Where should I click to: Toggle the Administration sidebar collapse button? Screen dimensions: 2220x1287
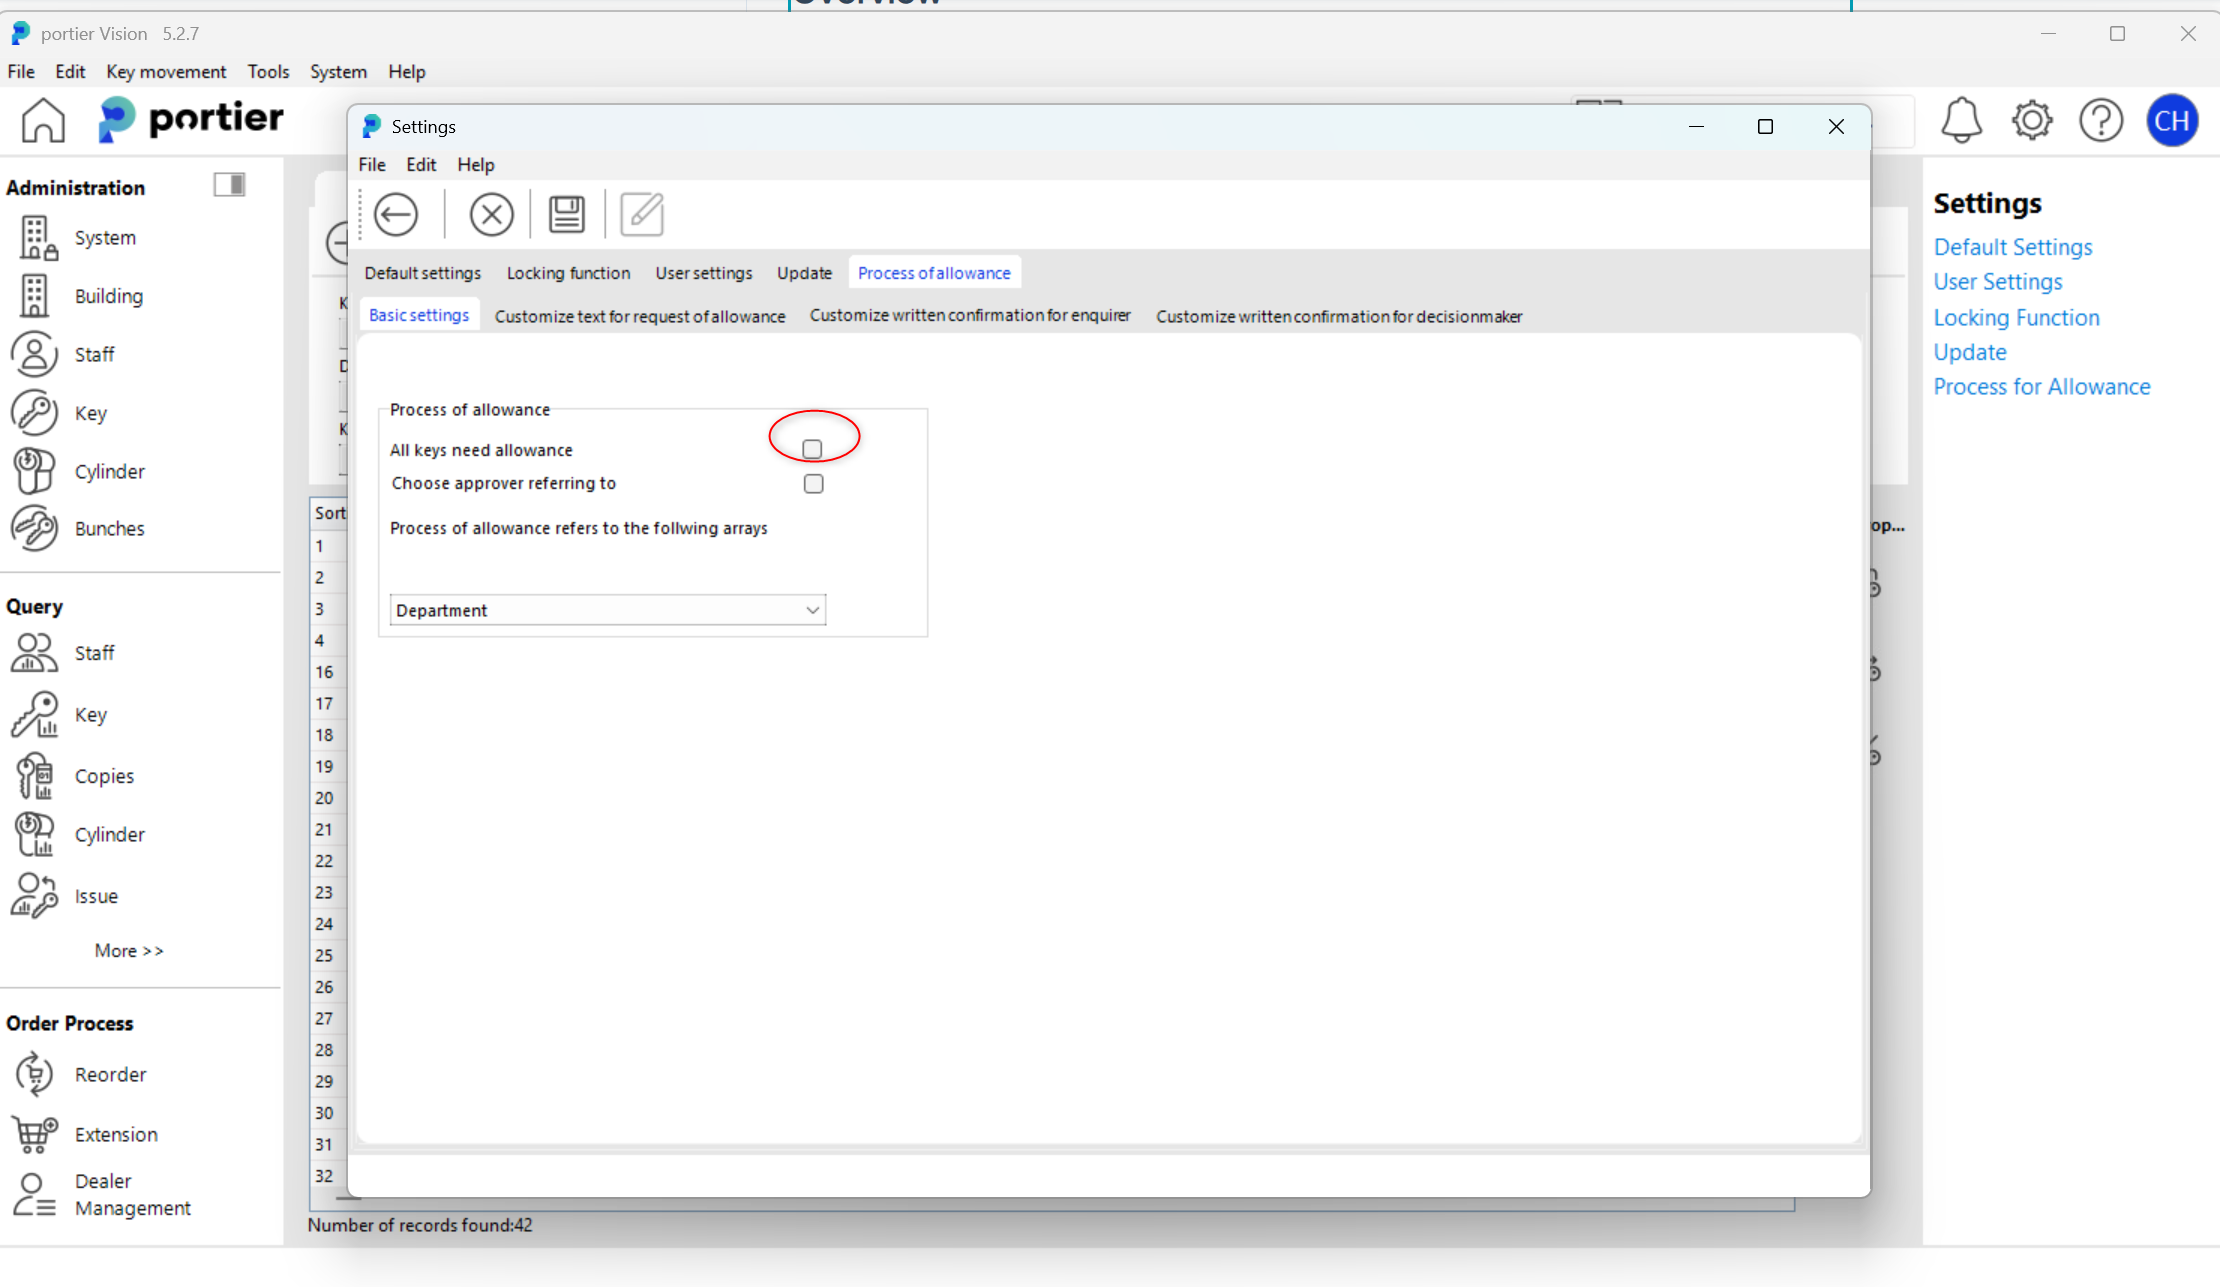click(x=229, y=185)
